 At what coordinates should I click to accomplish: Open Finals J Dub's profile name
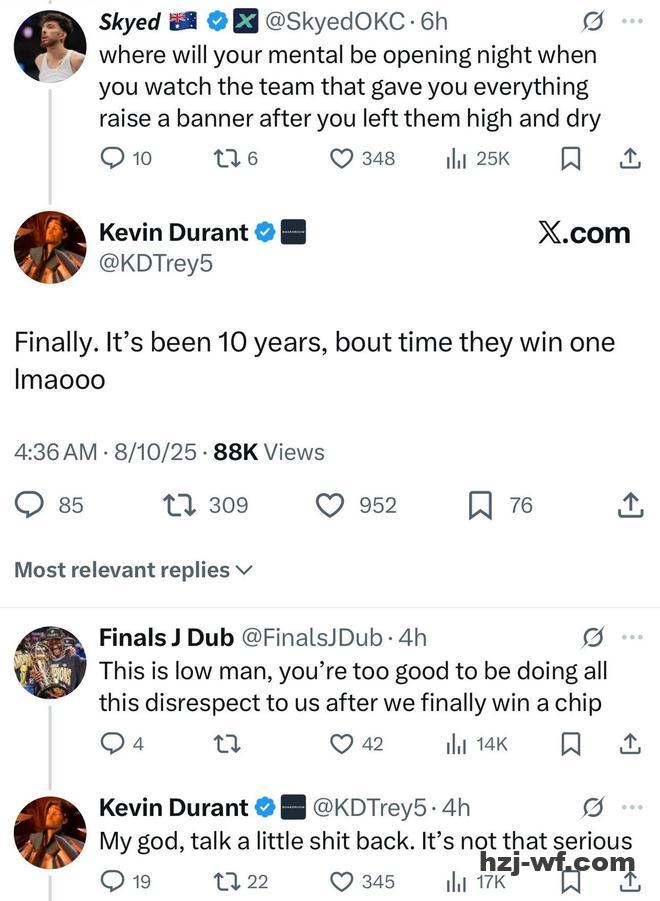(166, 637)
